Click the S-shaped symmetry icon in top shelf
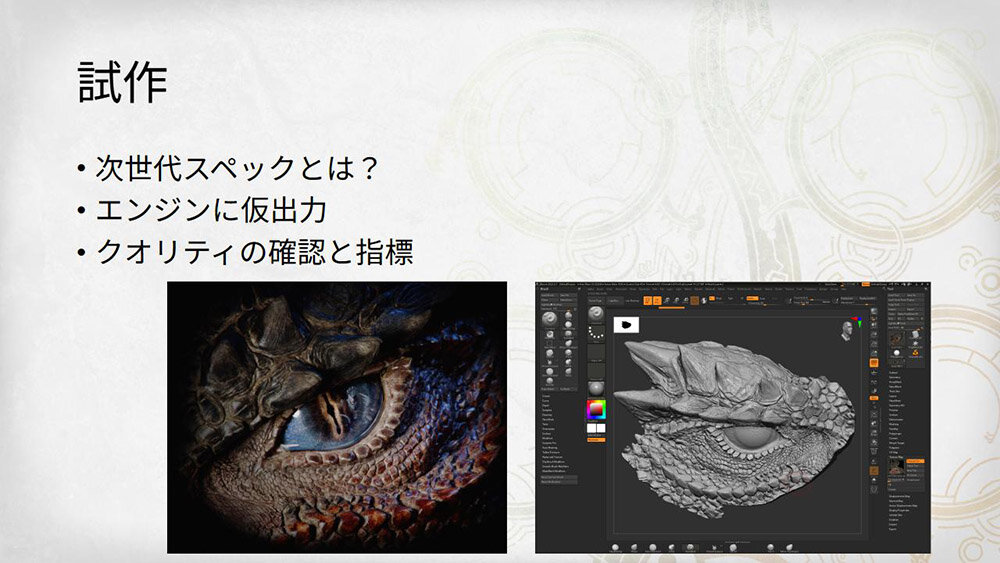The width and height of the screenshot is (1000, 563). coord(703,300)
